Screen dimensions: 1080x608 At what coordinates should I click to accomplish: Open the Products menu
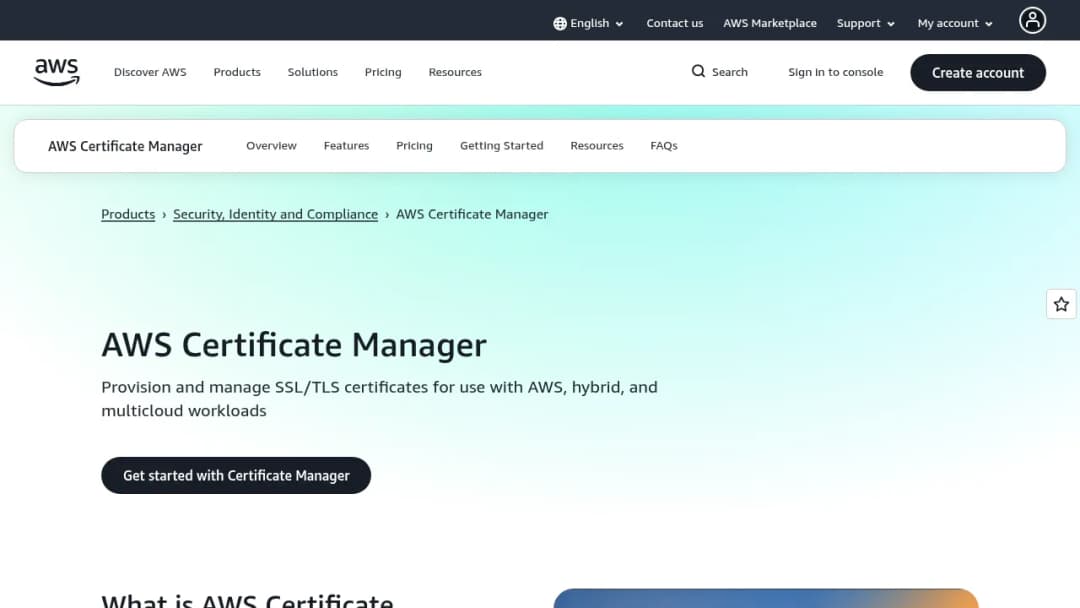[237, 72]
